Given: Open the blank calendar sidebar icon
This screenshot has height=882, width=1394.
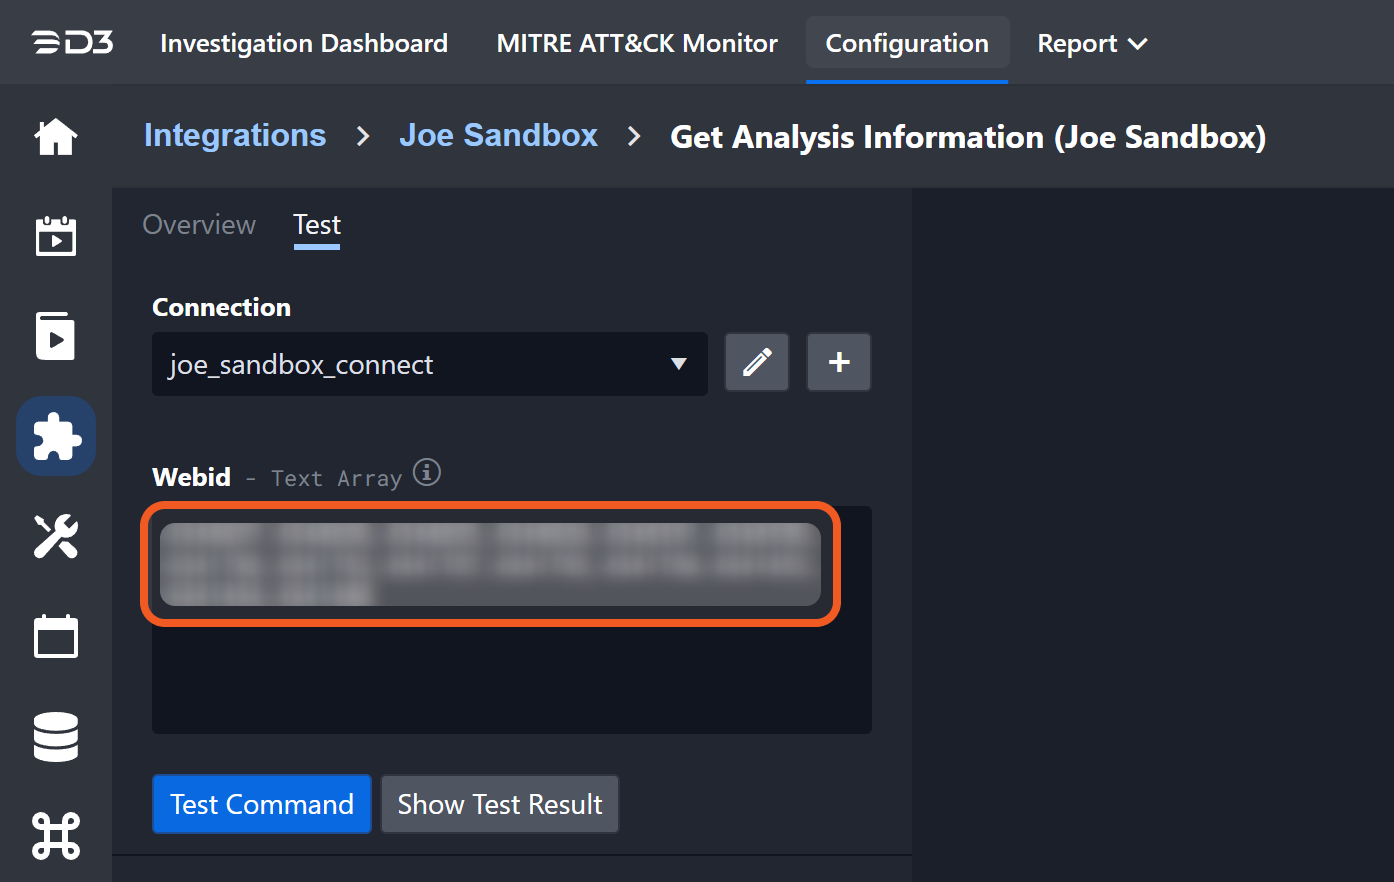Looking at the screenshot, I should 56,636.
